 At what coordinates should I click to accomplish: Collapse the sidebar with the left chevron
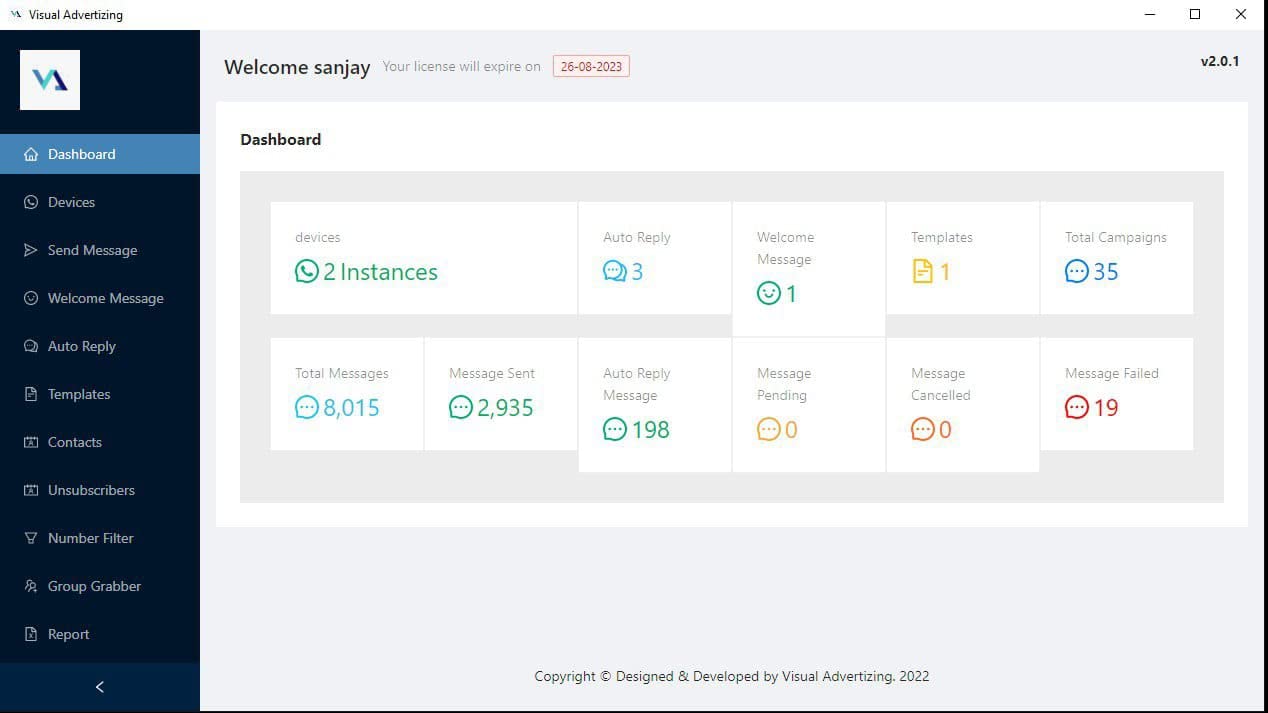point(99,687)
